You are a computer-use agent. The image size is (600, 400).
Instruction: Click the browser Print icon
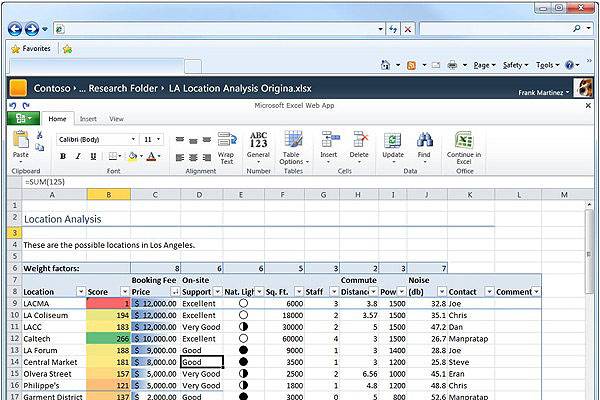tap(452, 65)
